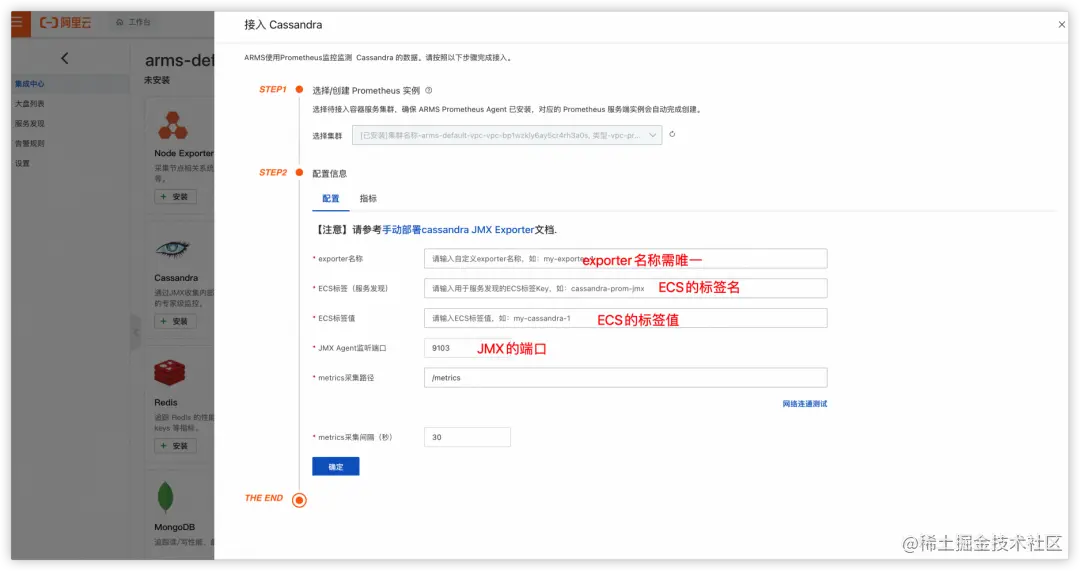Open the hamburger menu in top-left corner
Image resolution: width=1080 pixels, height=571 pixels.
coord(17,23)
